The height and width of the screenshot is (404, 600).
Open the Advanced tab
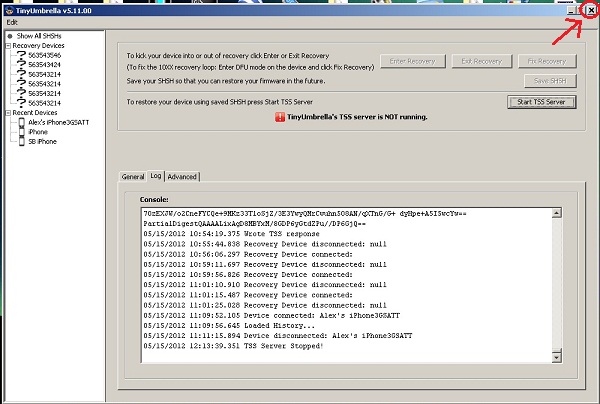point(182,177)
